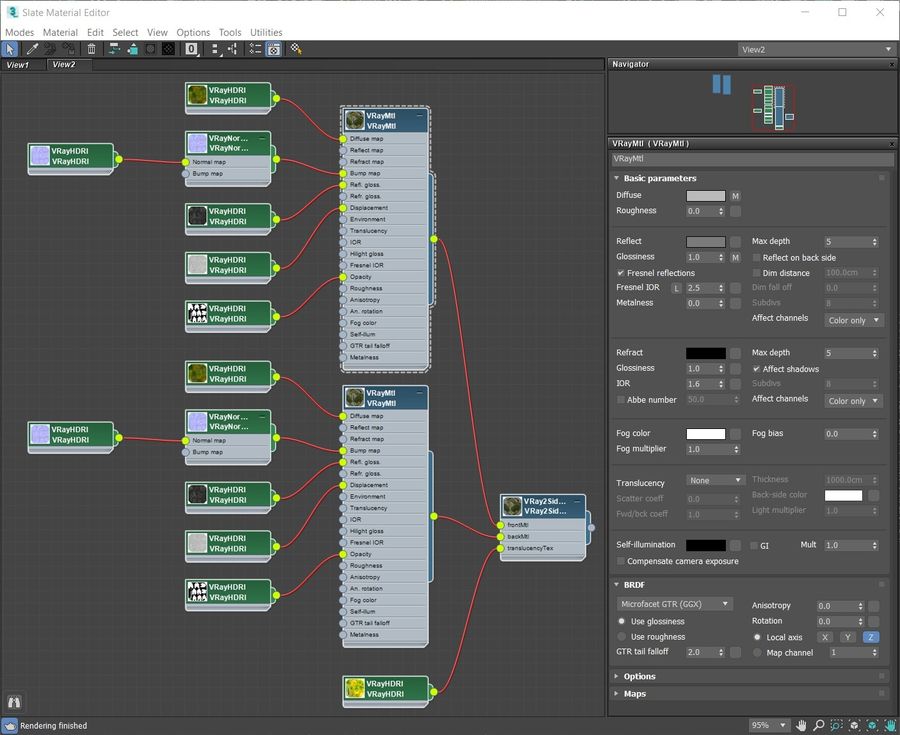Enable Abbe number checkbox
Image resolution: width=900 pixels, height=735 pixels.
pyautogui.click(x=620, y=400)
